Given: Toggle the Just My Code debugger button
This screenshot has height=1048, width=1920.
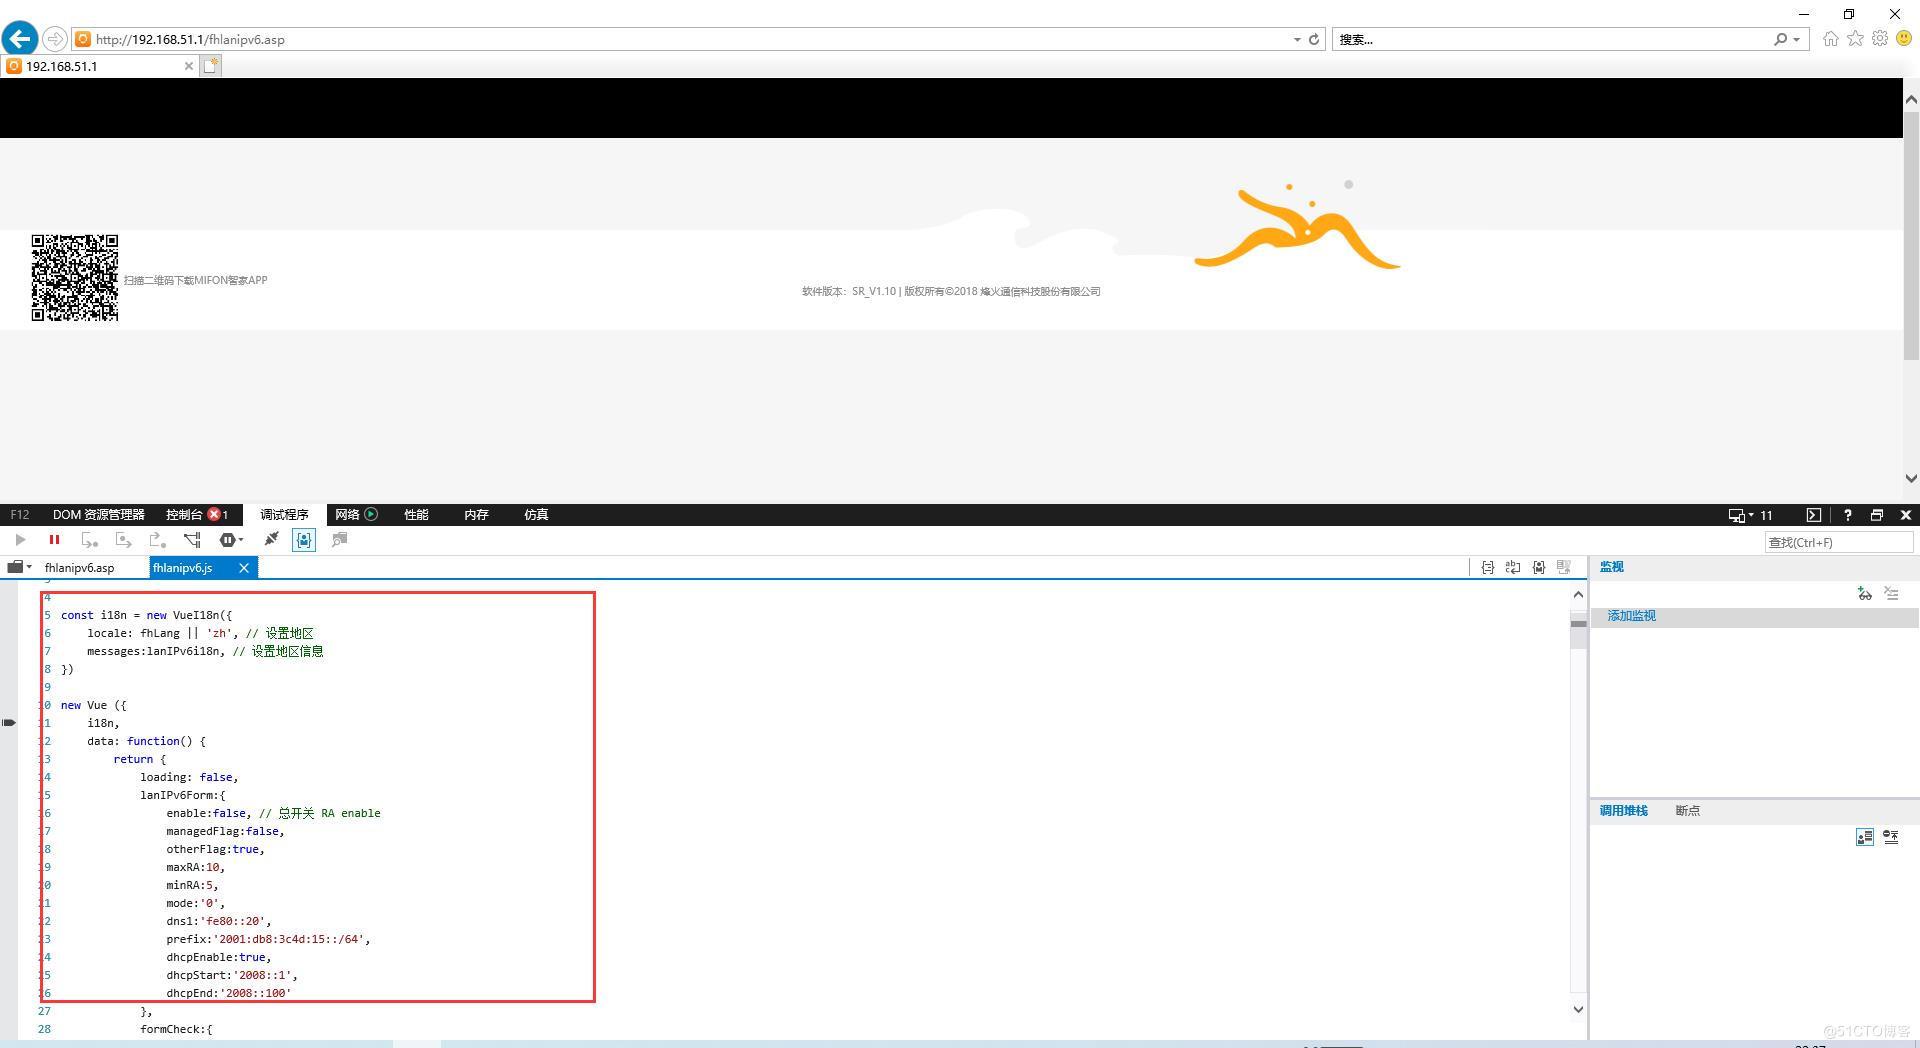Looking at the screenshot, I should (304, 540).
